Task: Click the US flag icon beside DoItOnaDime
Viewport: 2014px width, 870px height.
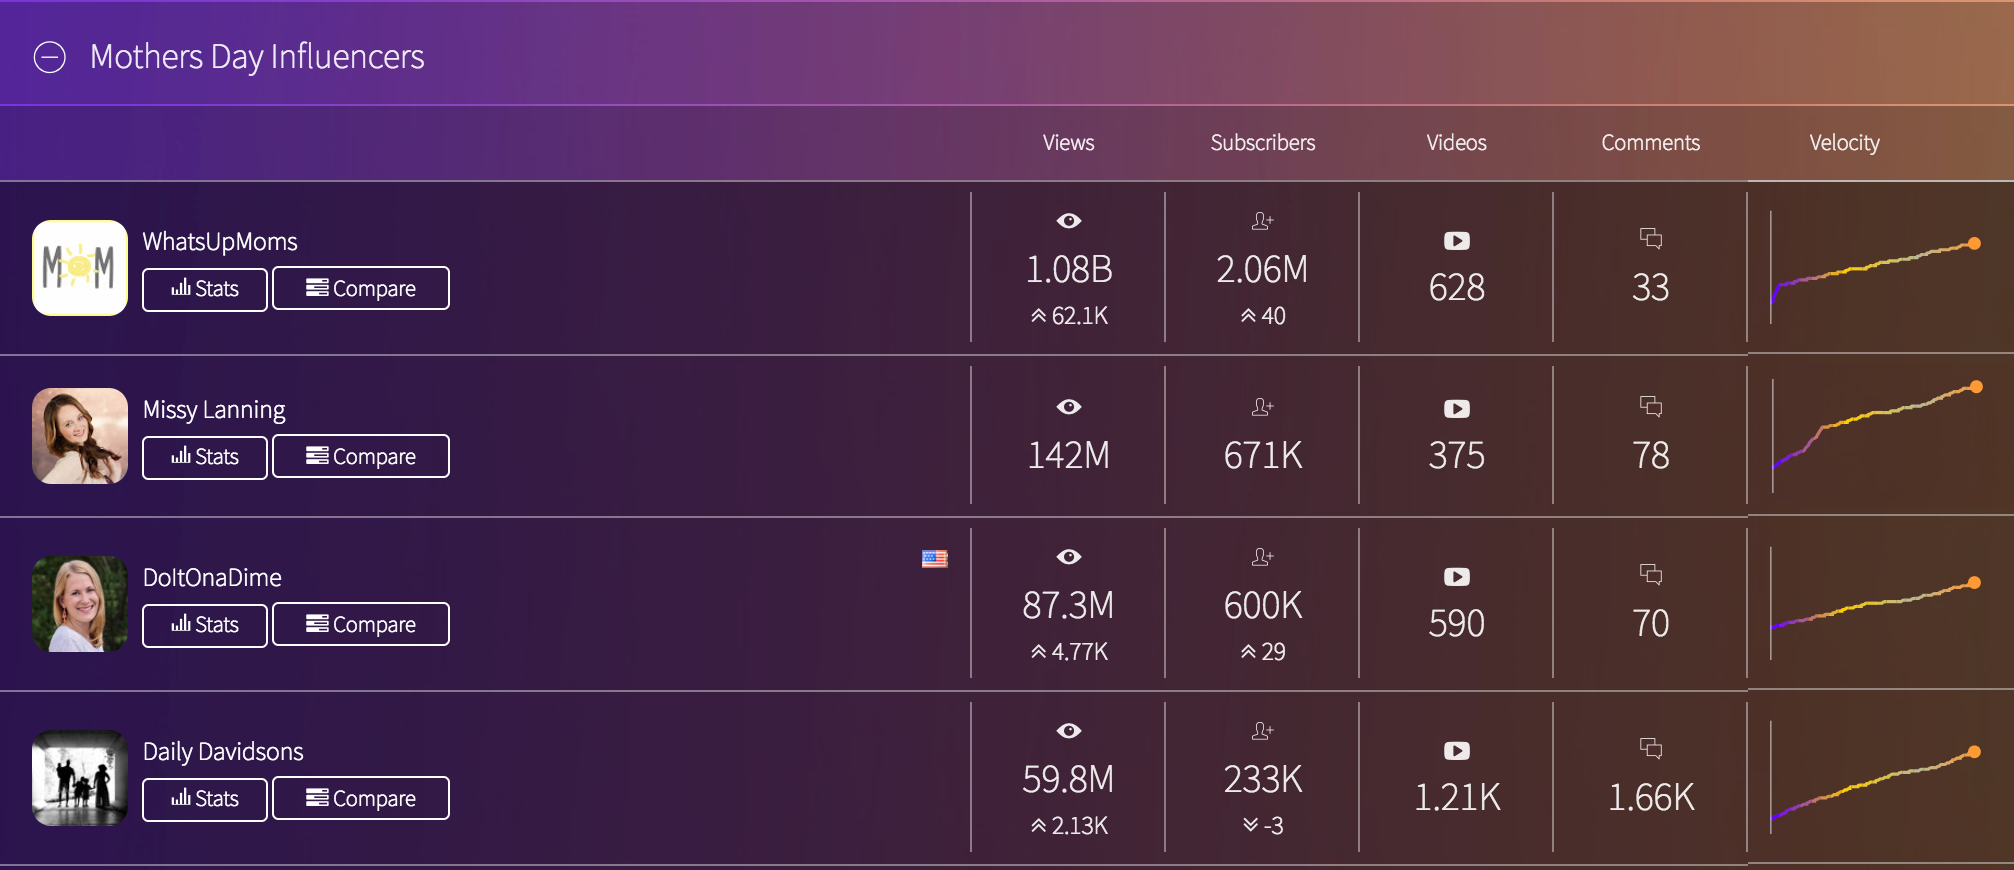Action: coord(934,559)
